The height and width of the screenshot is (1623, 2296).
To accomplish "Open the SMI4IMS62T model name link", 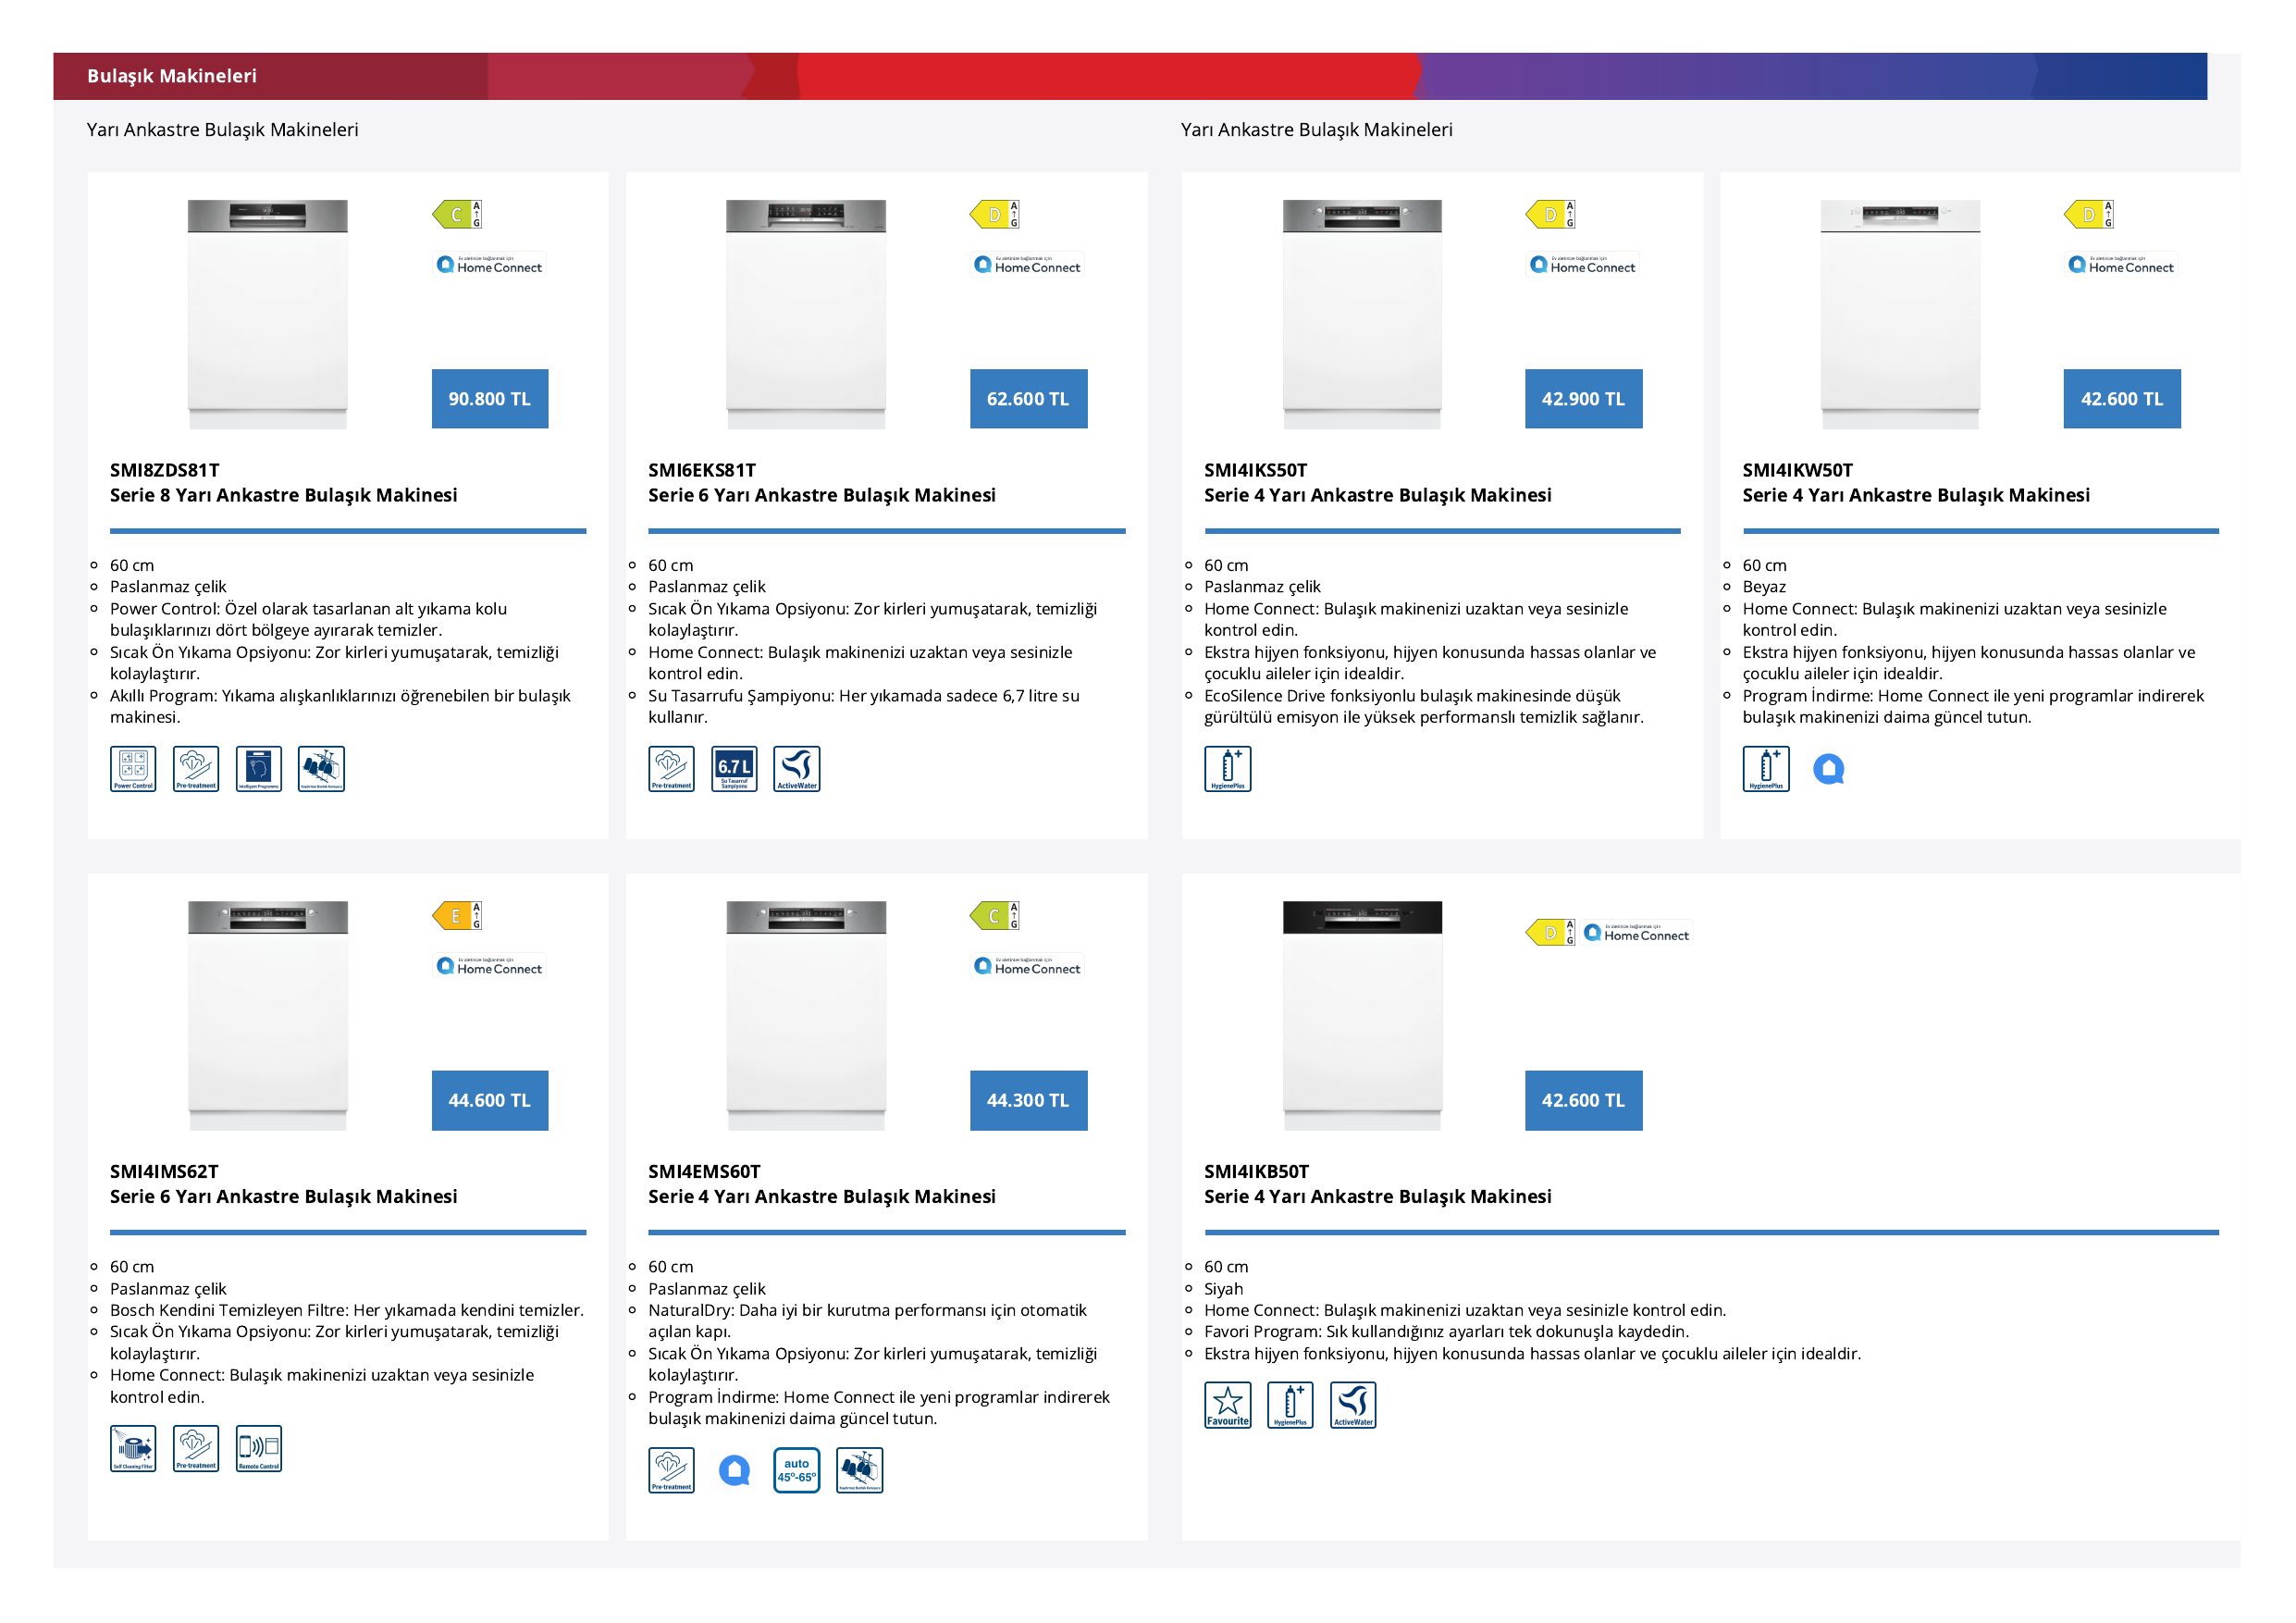I will click(x=164, y=1172).
